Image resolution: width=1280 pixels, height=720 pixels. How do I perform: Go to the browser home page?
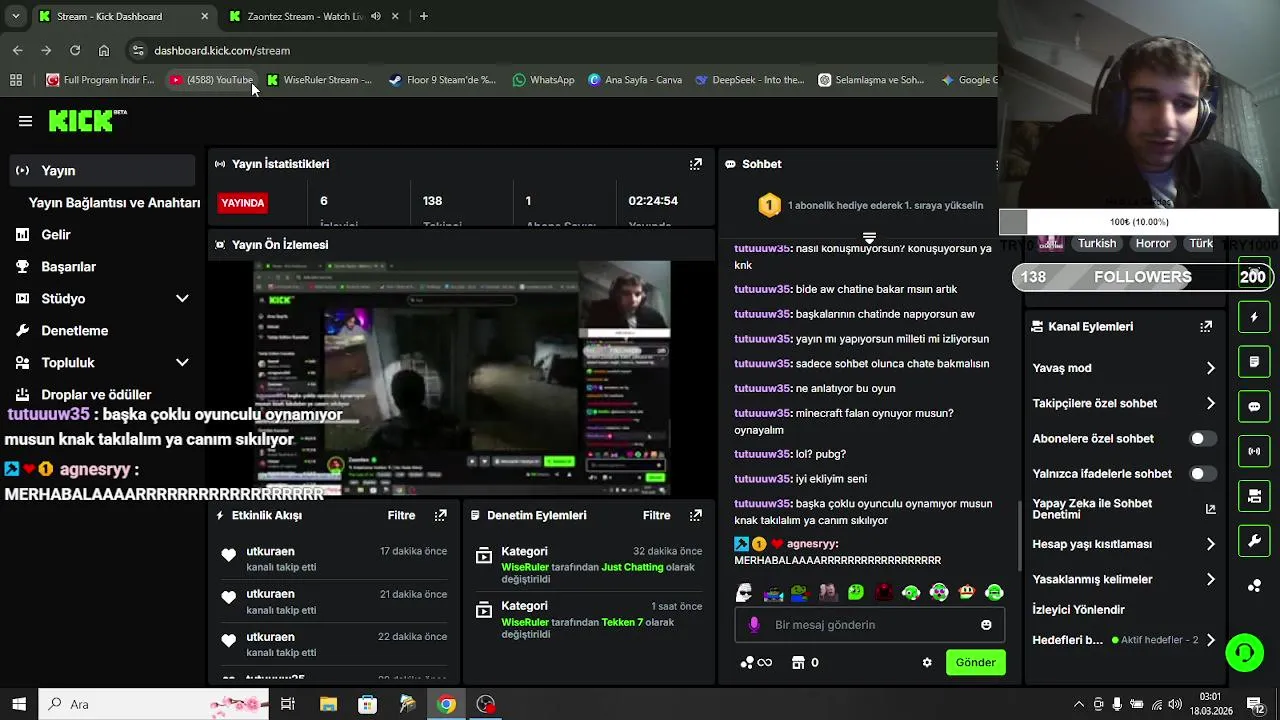104,50
